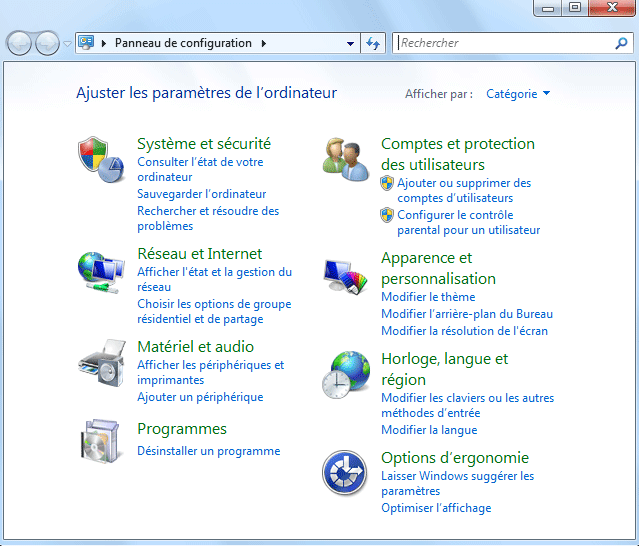Open Matériel et audio category
This screenshot has width=639, height=546.
tap(195, 347)
